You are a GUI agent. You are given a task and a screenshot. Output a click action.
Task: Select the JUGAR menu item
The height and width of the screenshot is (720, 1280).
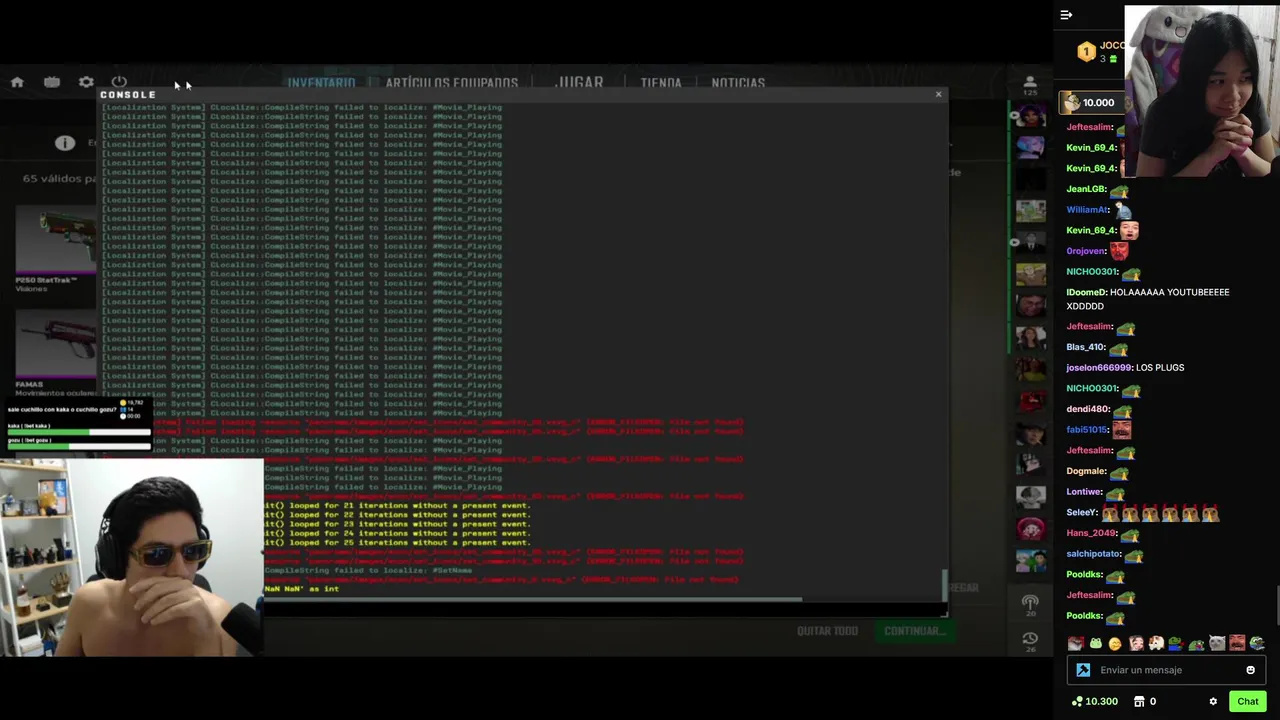coord(580,83)
